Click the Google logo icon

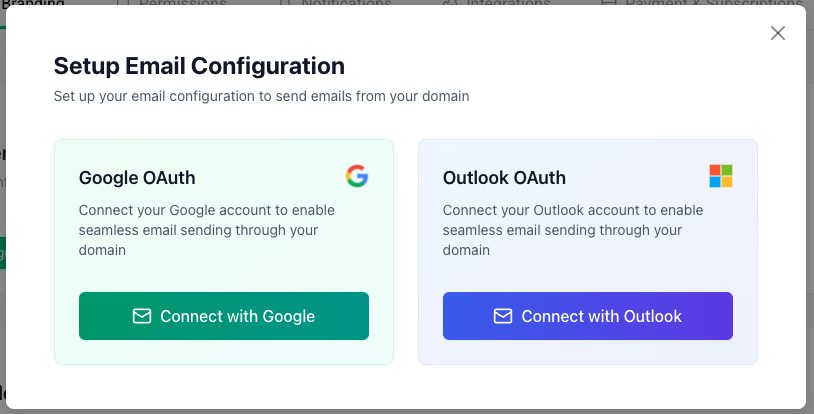[357, 177]
